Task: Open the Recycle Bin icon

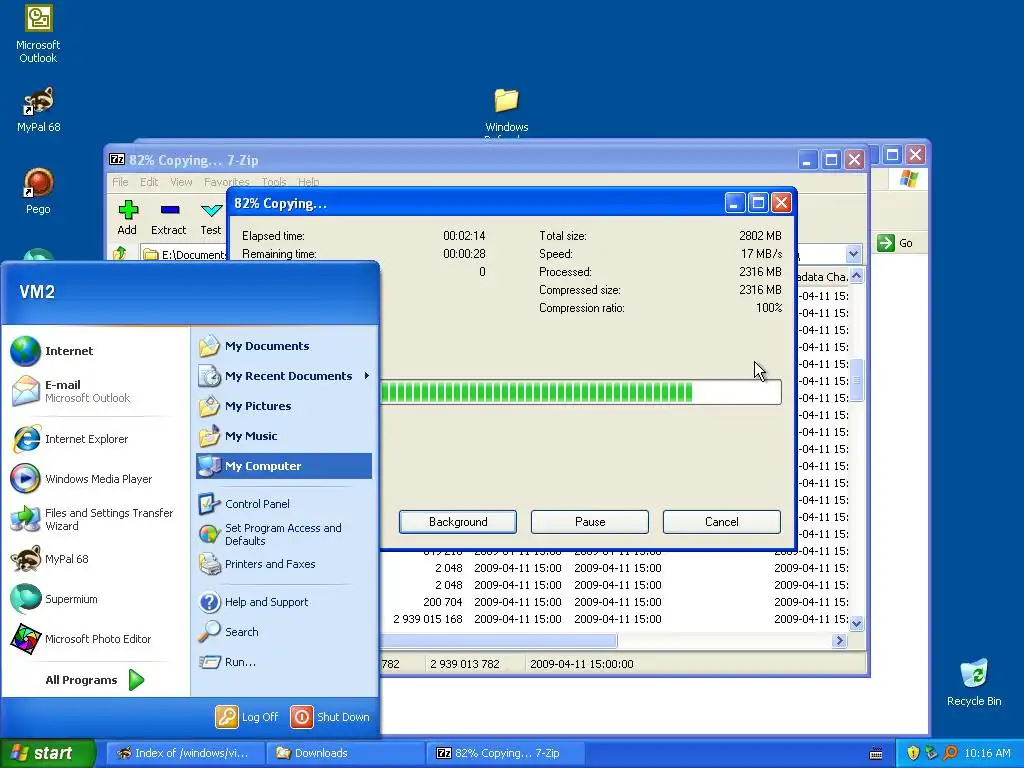Action: pyautogui.click(x=974, y=683)
